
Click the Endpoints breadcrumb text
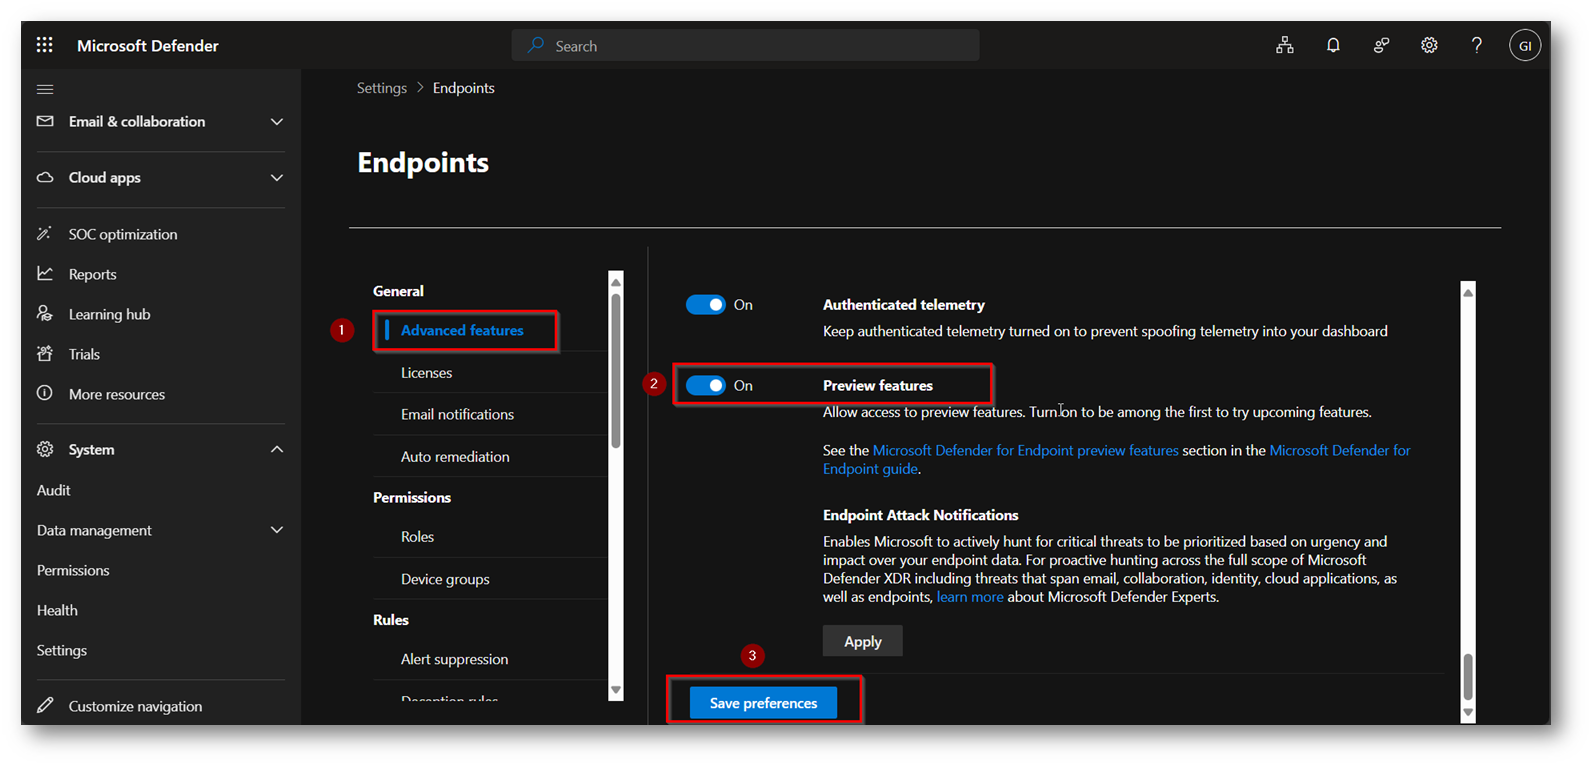[x=463, y=88]
